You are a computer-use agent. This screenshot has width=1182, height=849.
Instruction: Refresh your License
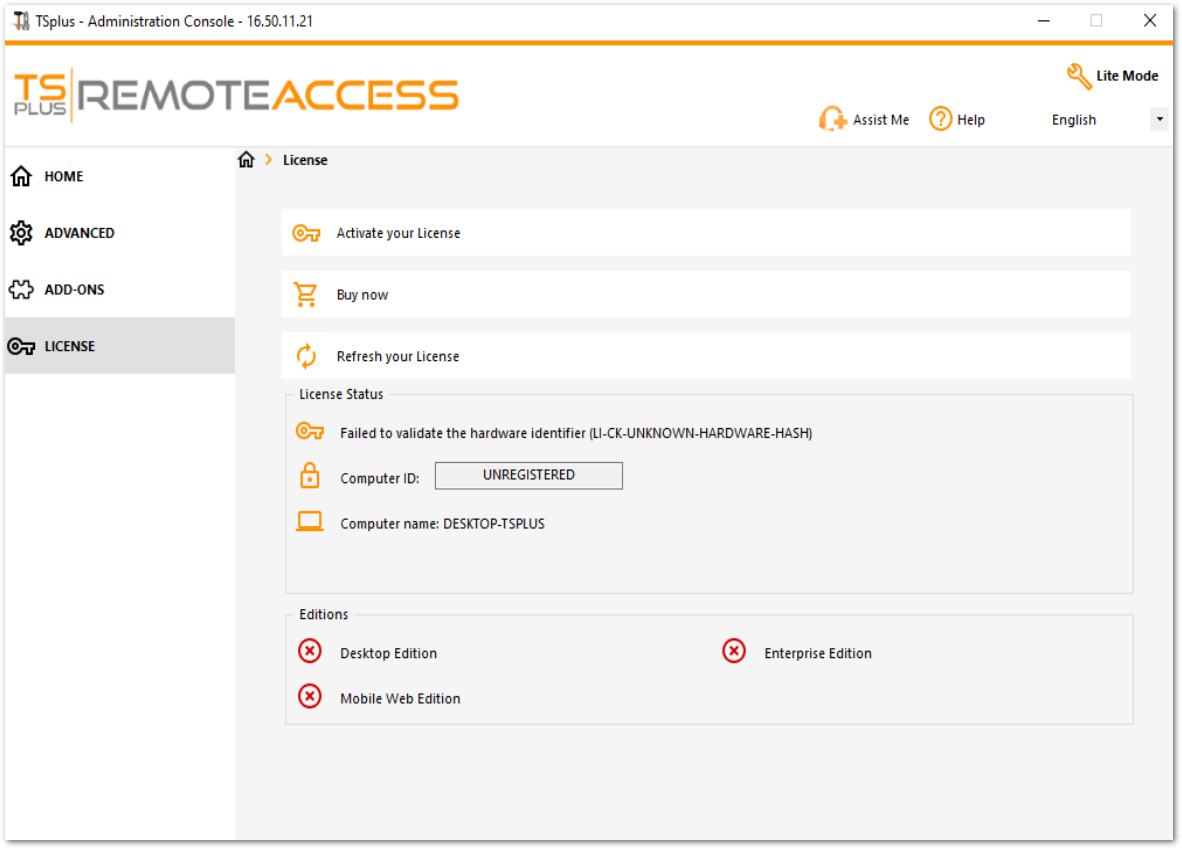click(398, 355)
